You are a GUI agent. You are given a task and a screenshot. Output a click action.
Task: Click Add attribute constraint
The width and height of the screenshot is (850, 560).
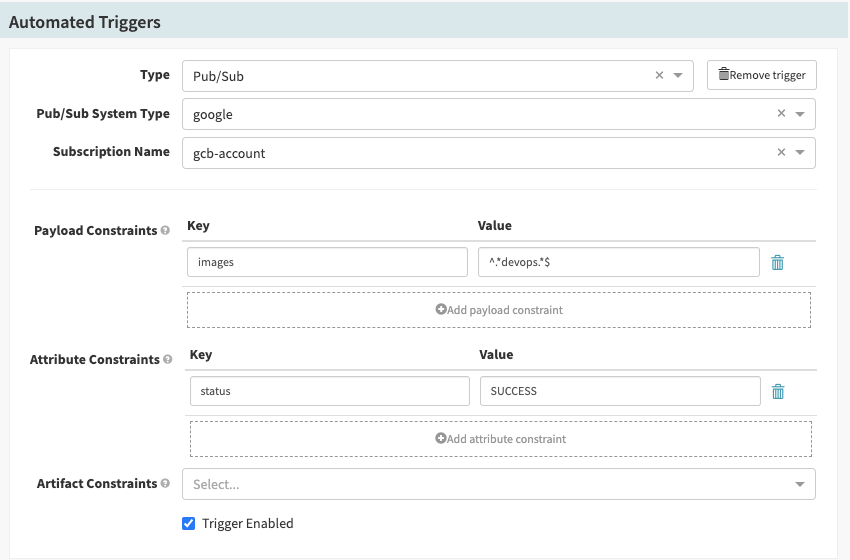(500, 439)
